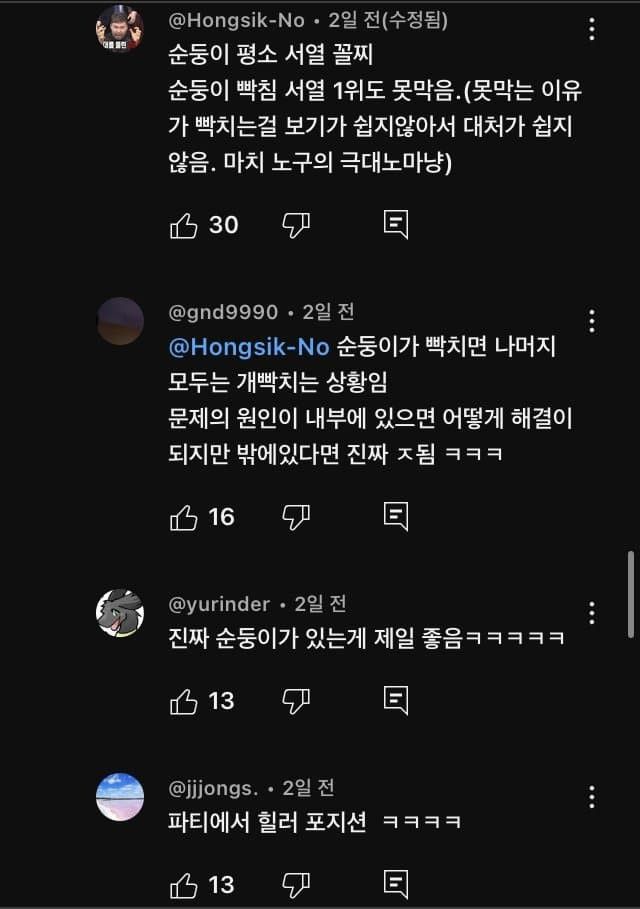Image resolution: width=640 pixels, height=909 pixels.
Task: Reply to the @gnd9990 comment
Action: click(x=396, y=516)
